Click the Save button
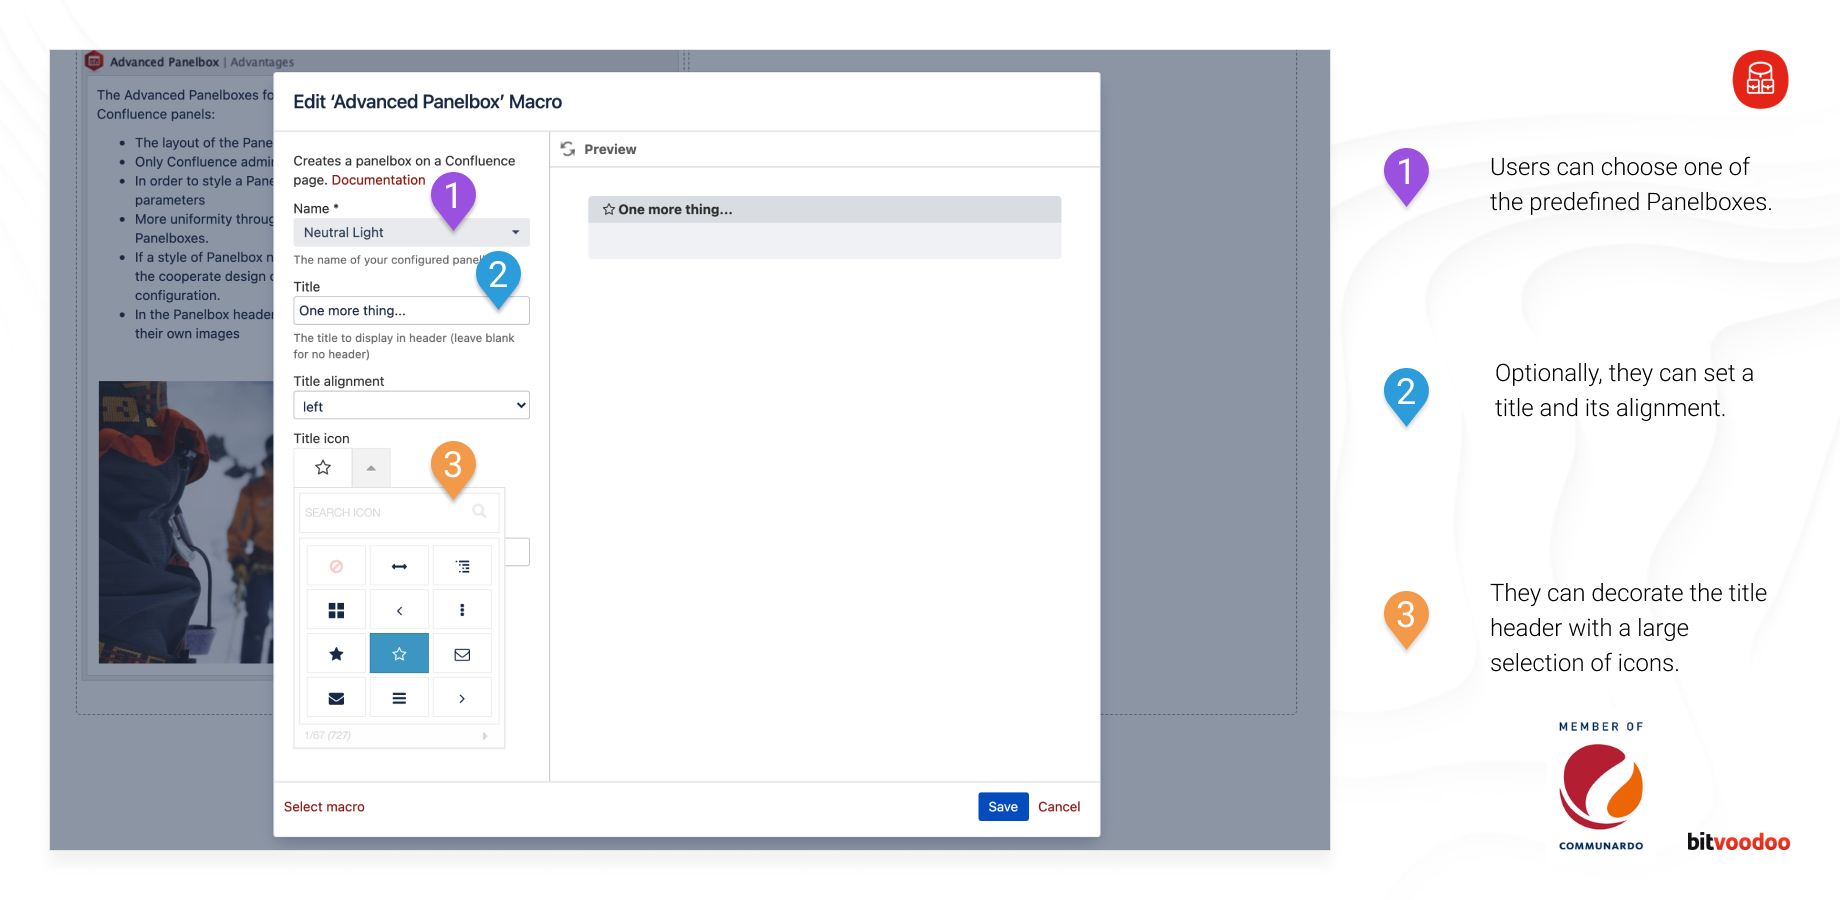 click(1003, 806)
